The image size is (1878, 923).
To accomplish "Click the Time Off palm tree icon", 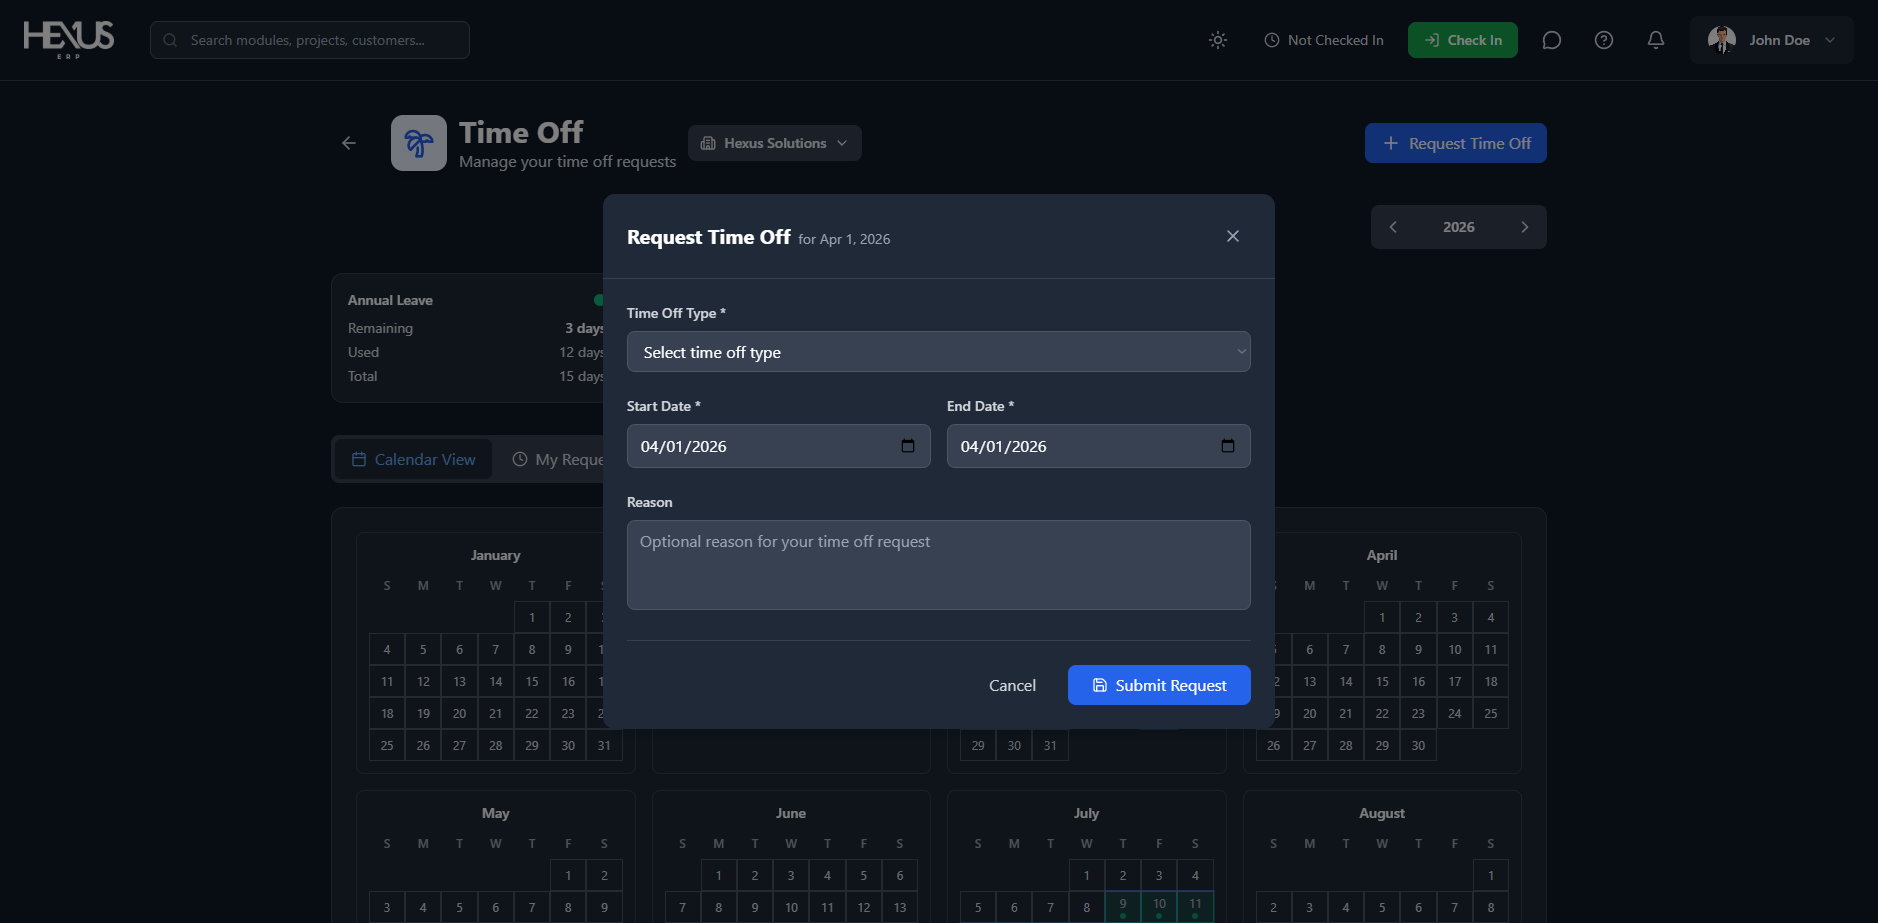I will point(419,143).
